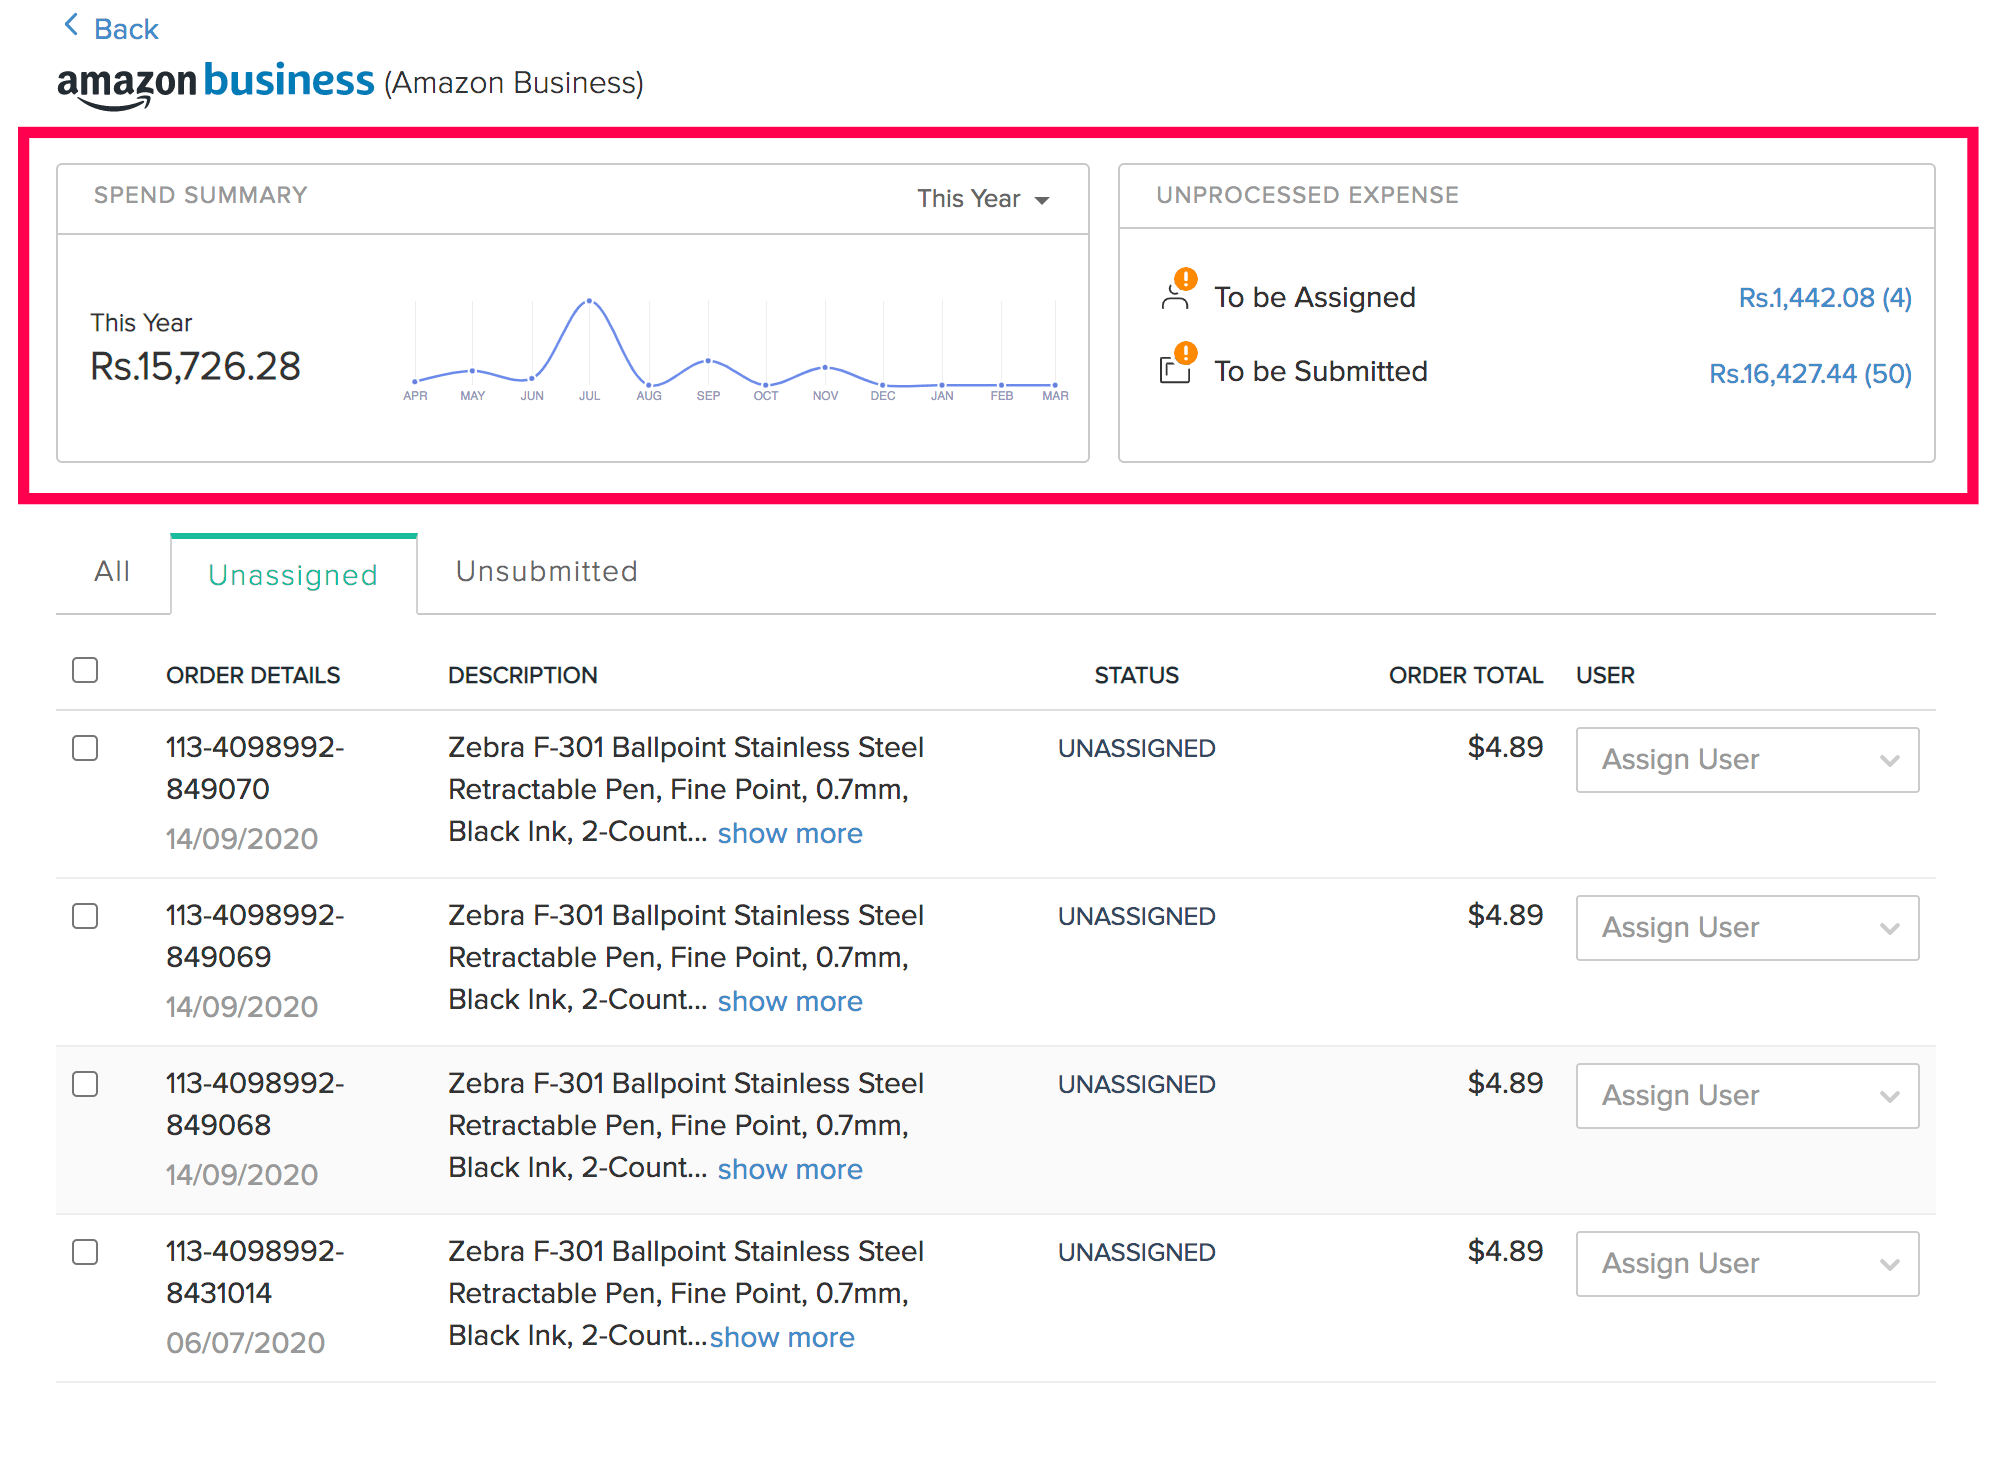This screenshot has height=1460, width=1992.
Task: Check the box for order ending 849070
Action: pyautogui.click(x=85, y=748)
